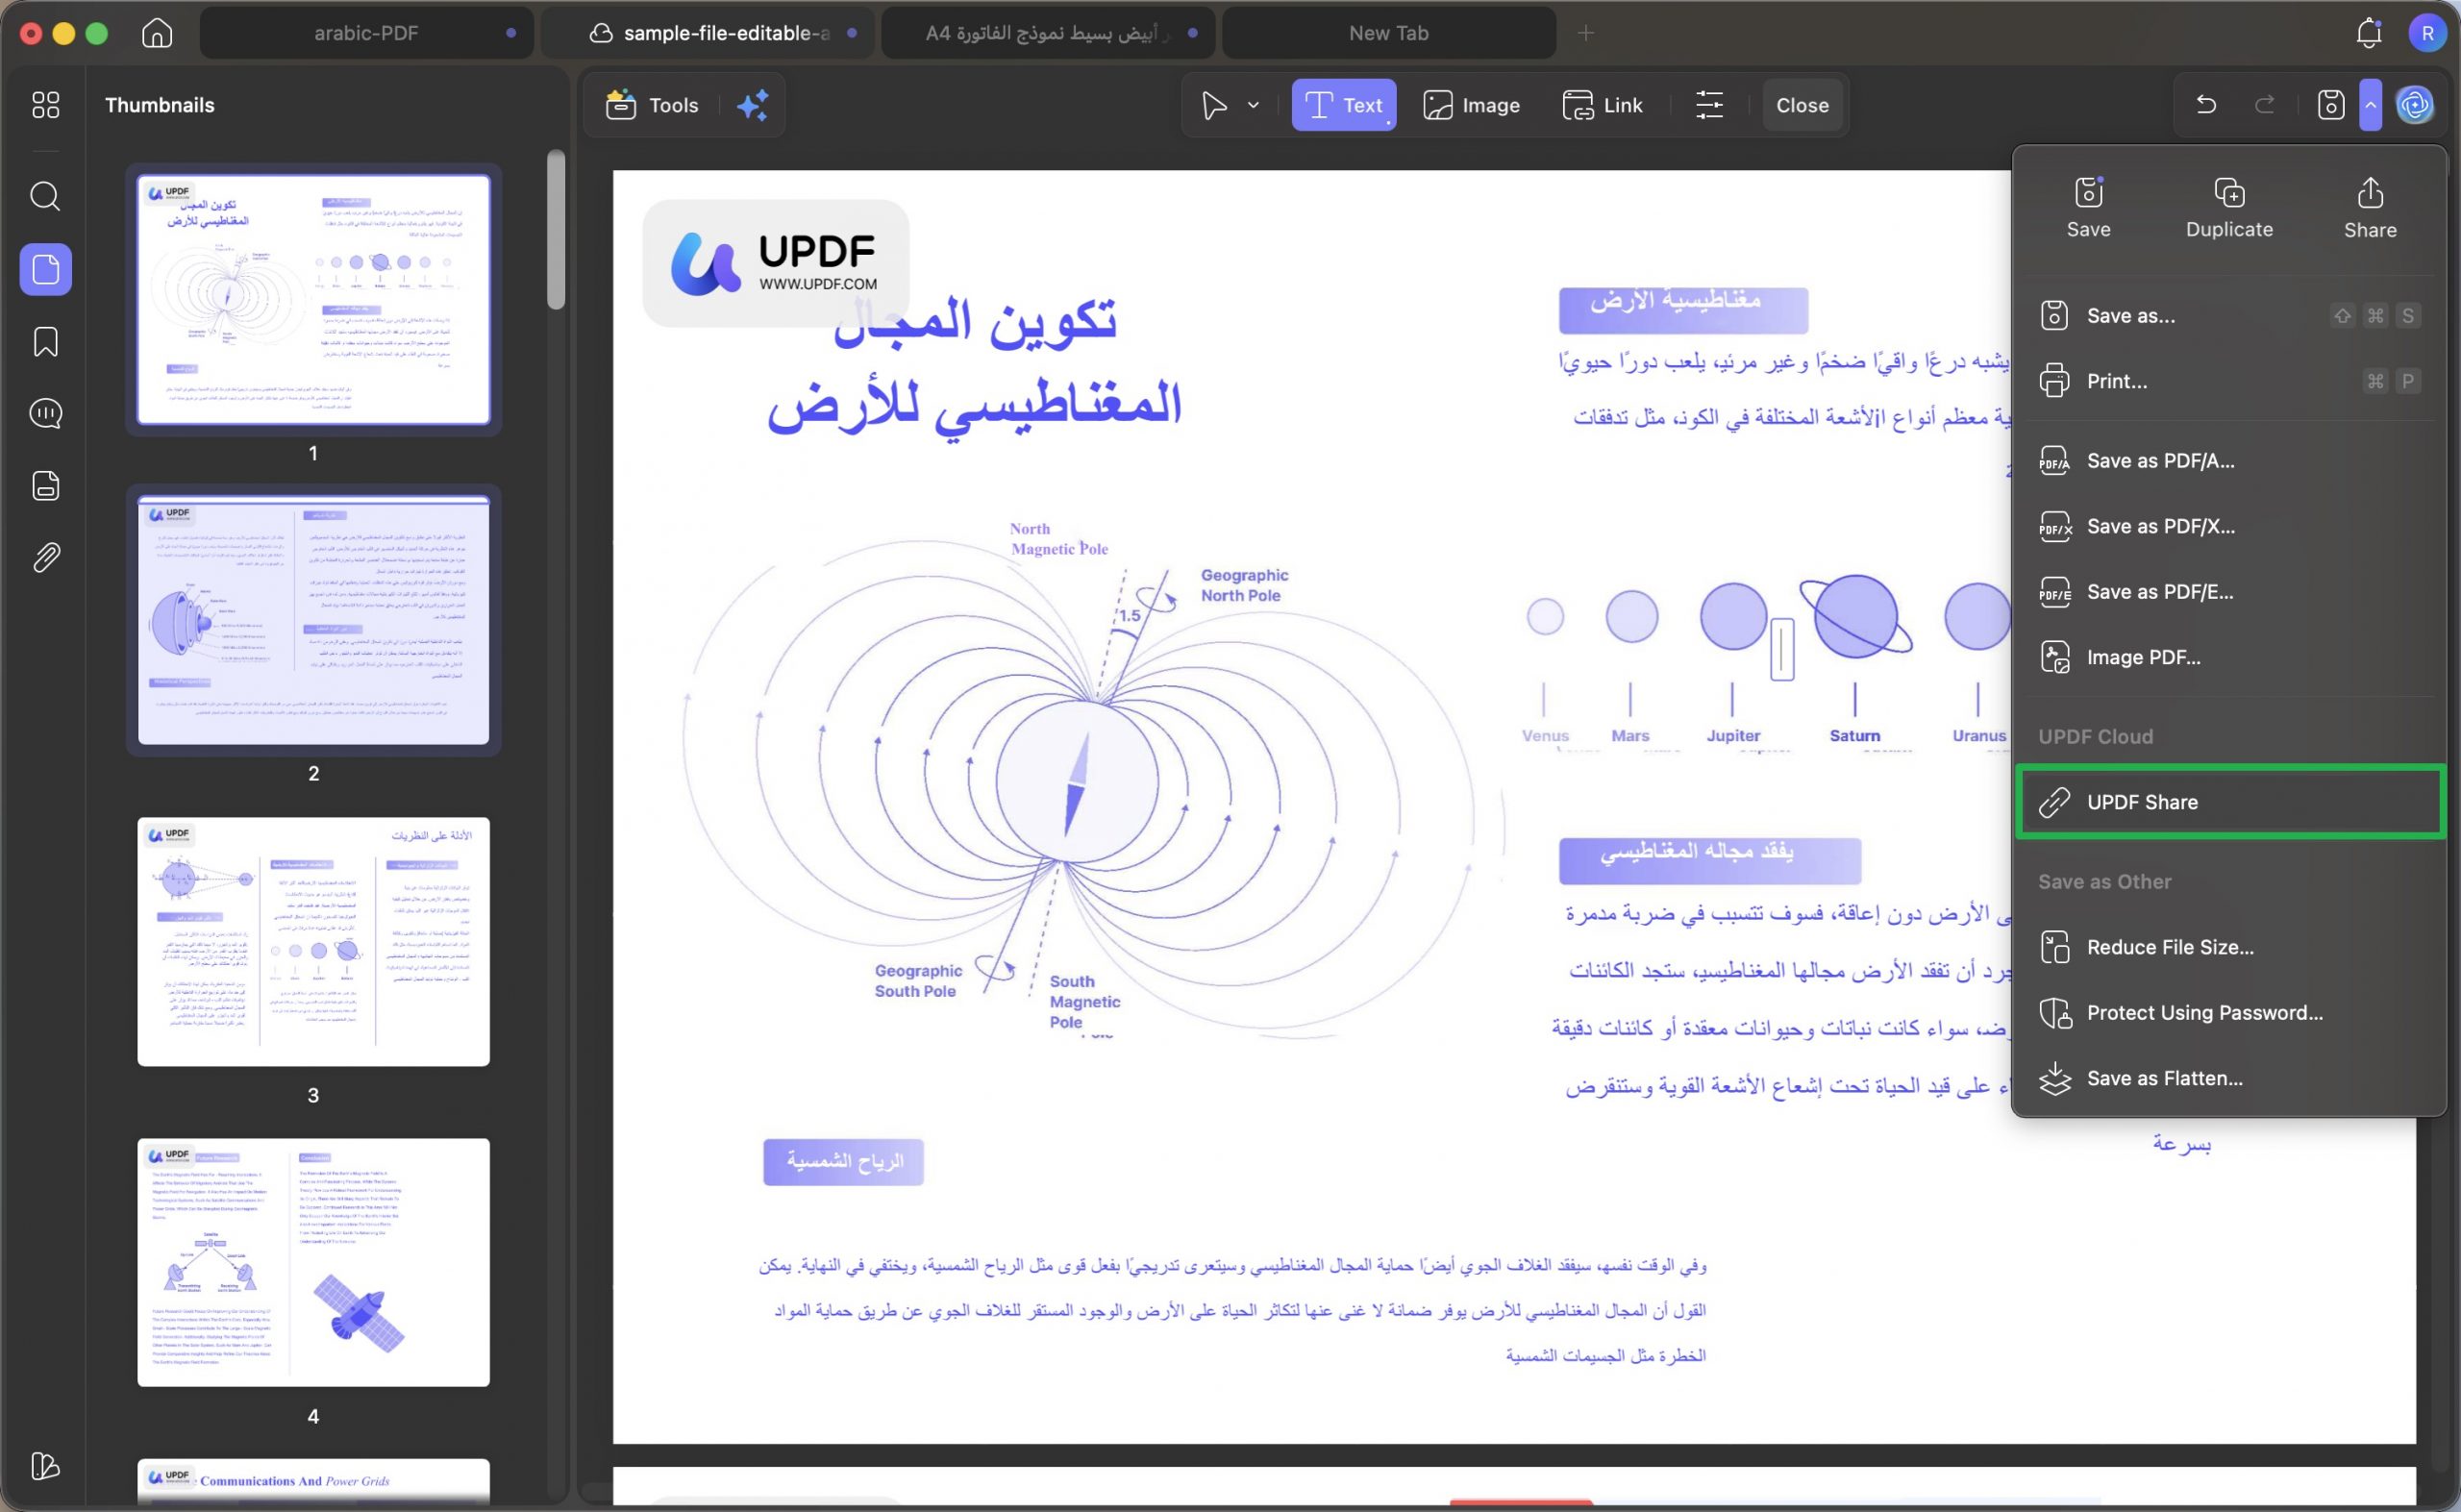Open the user profile avatar R
Screen dimensions: 2461x1512
pyautogui.click(x=2427, y=33)
